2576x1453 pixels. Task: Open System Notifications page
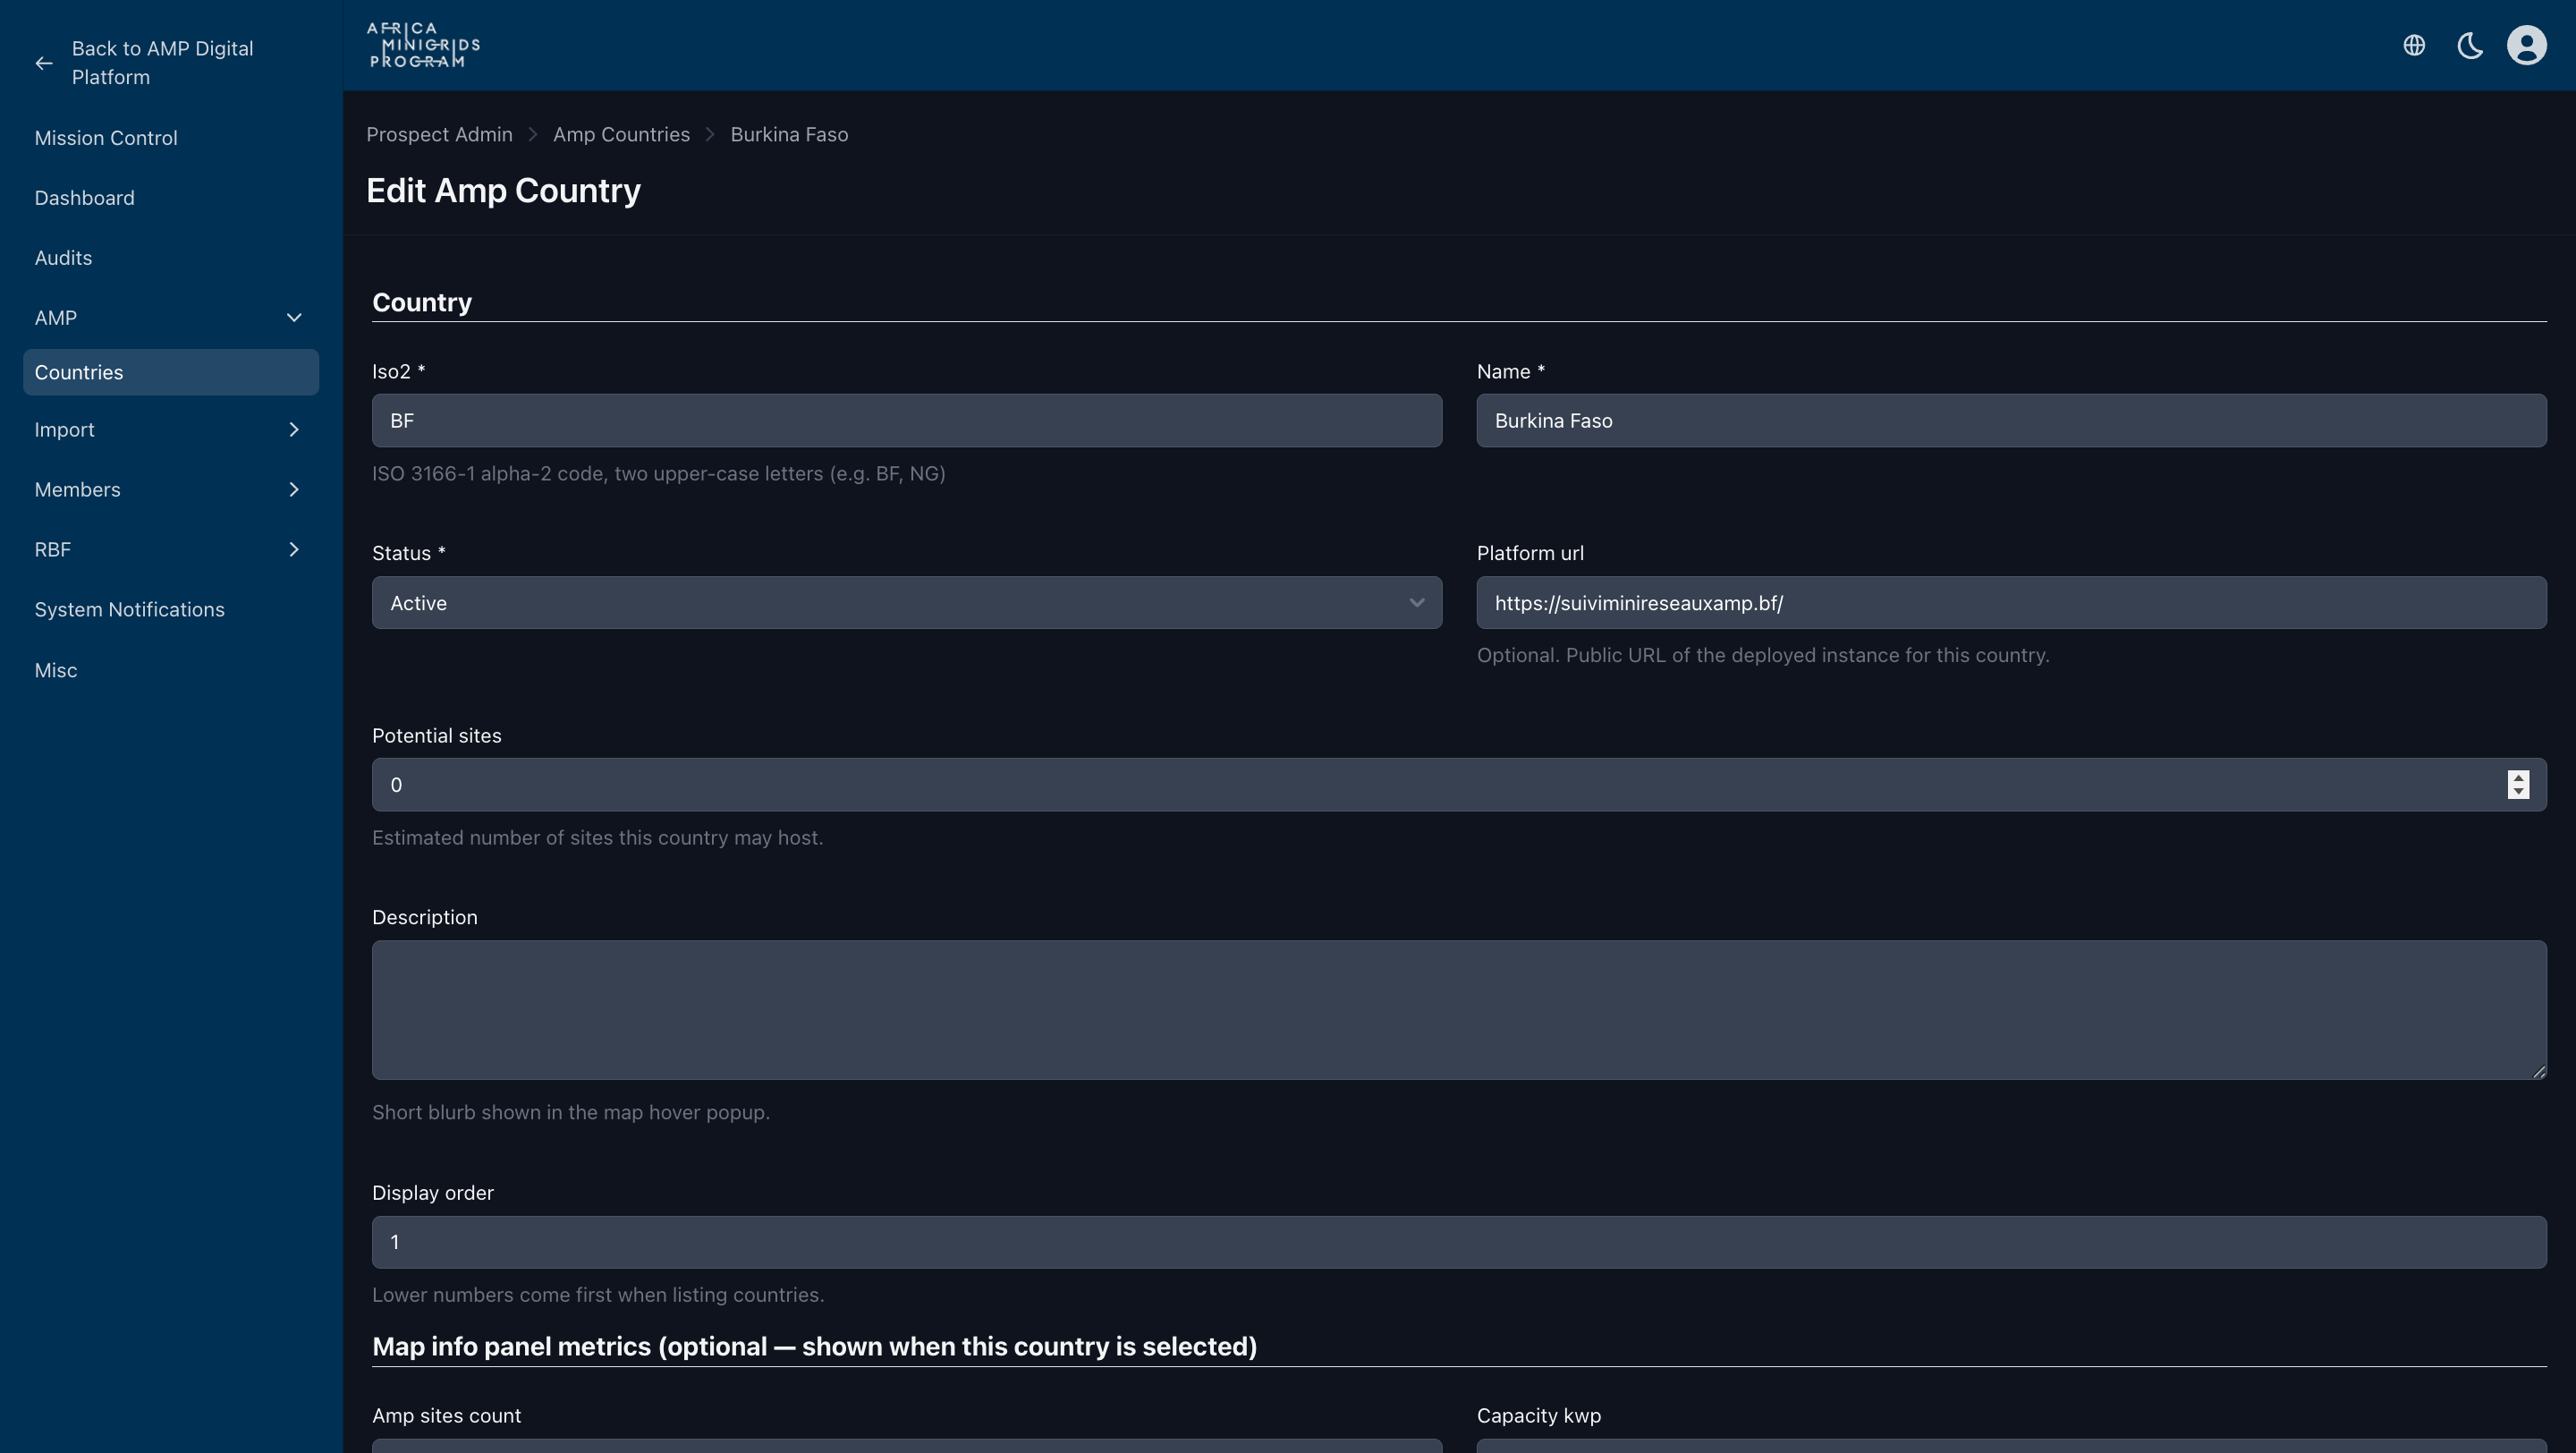click(x=129, y=610)
